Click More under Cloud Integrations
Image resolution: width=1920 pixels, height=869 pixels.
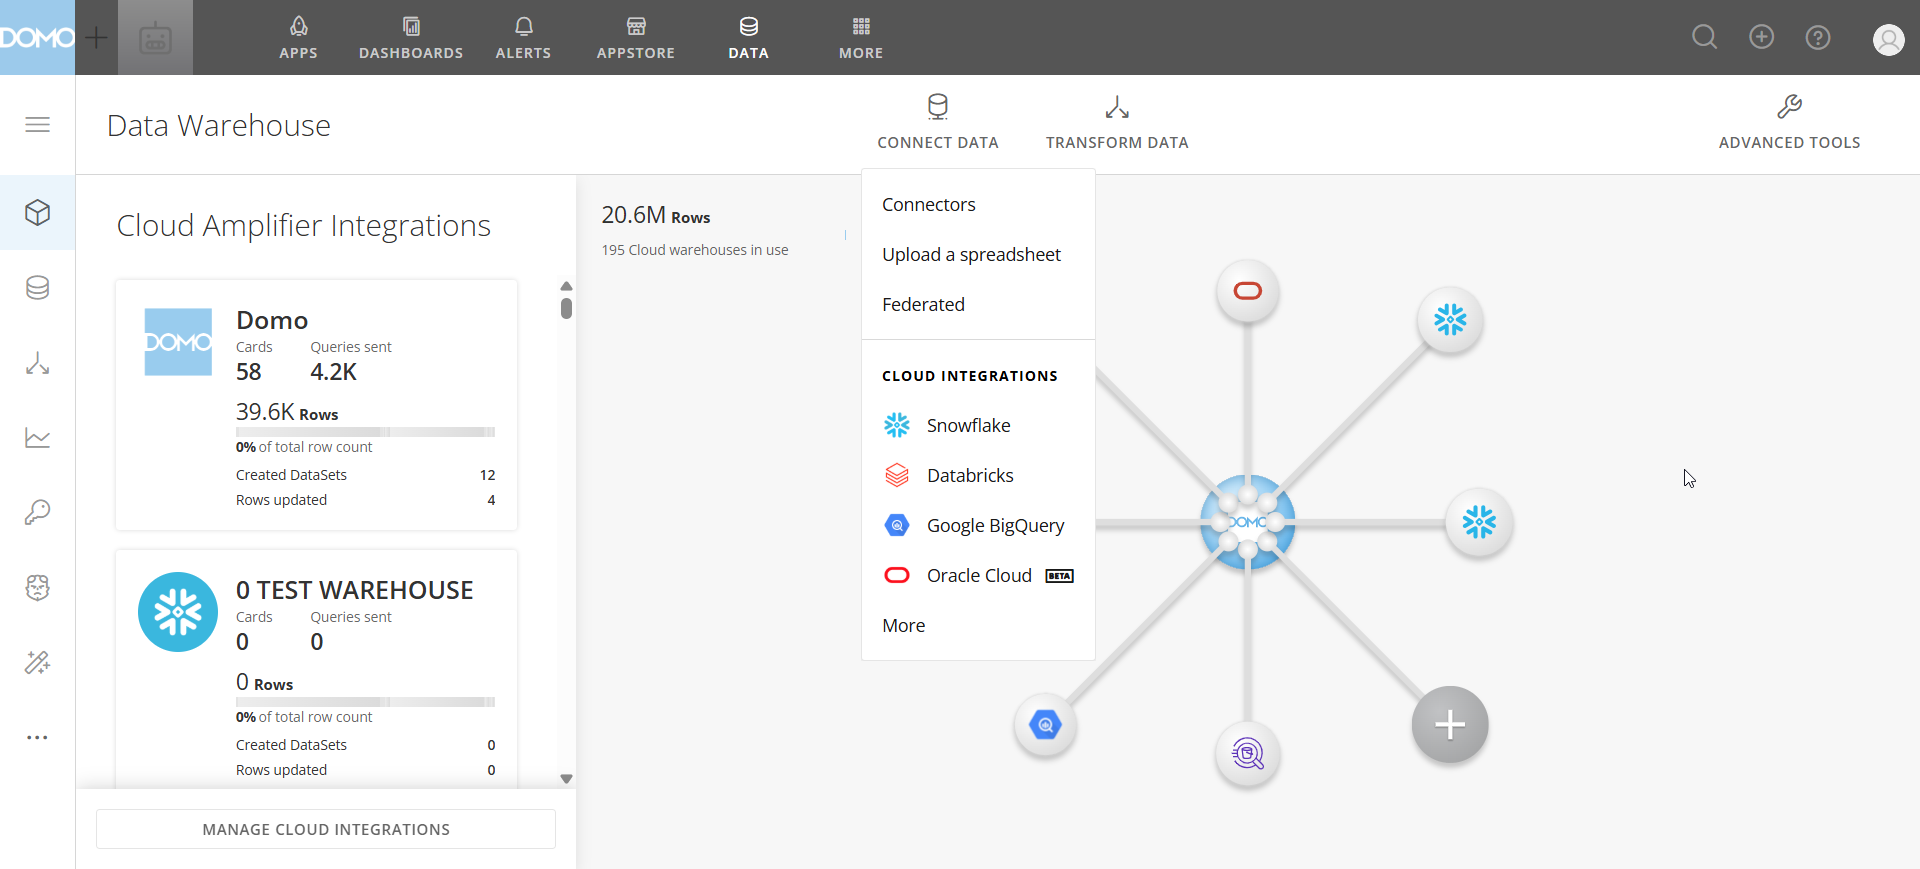[x=904, y=626]
